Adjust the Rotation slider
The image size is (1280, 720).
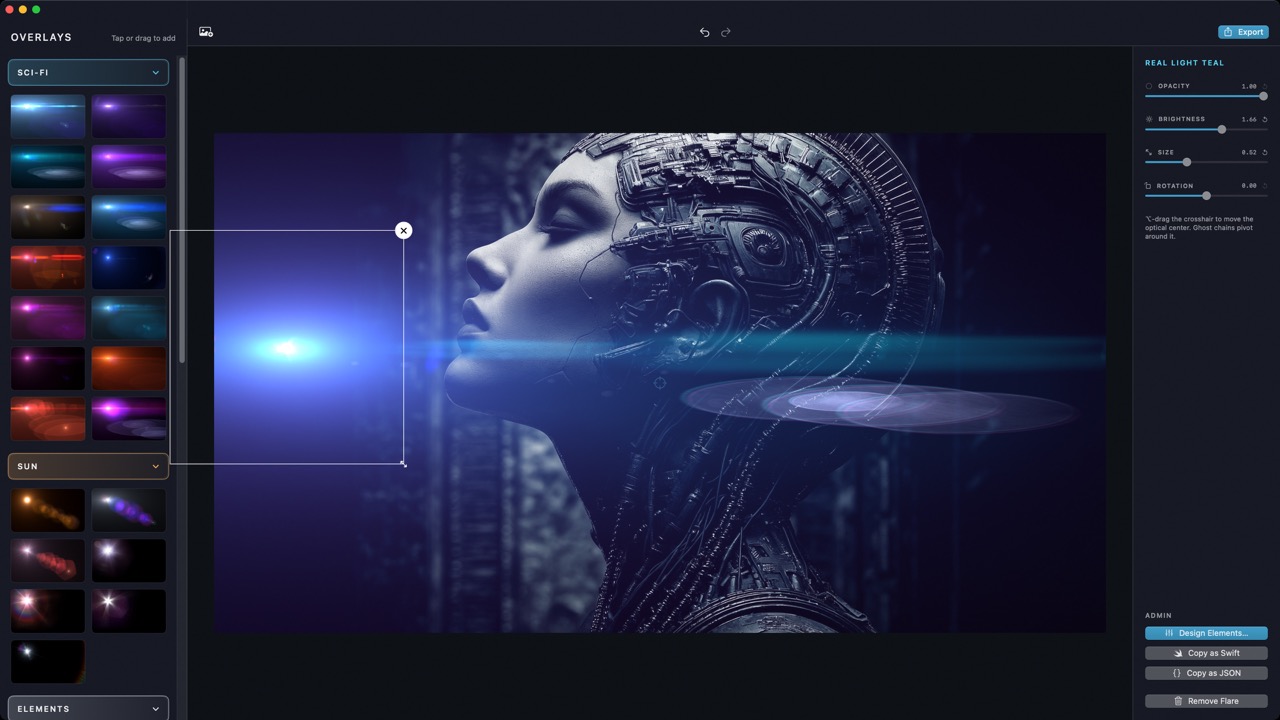point(1206,196)
